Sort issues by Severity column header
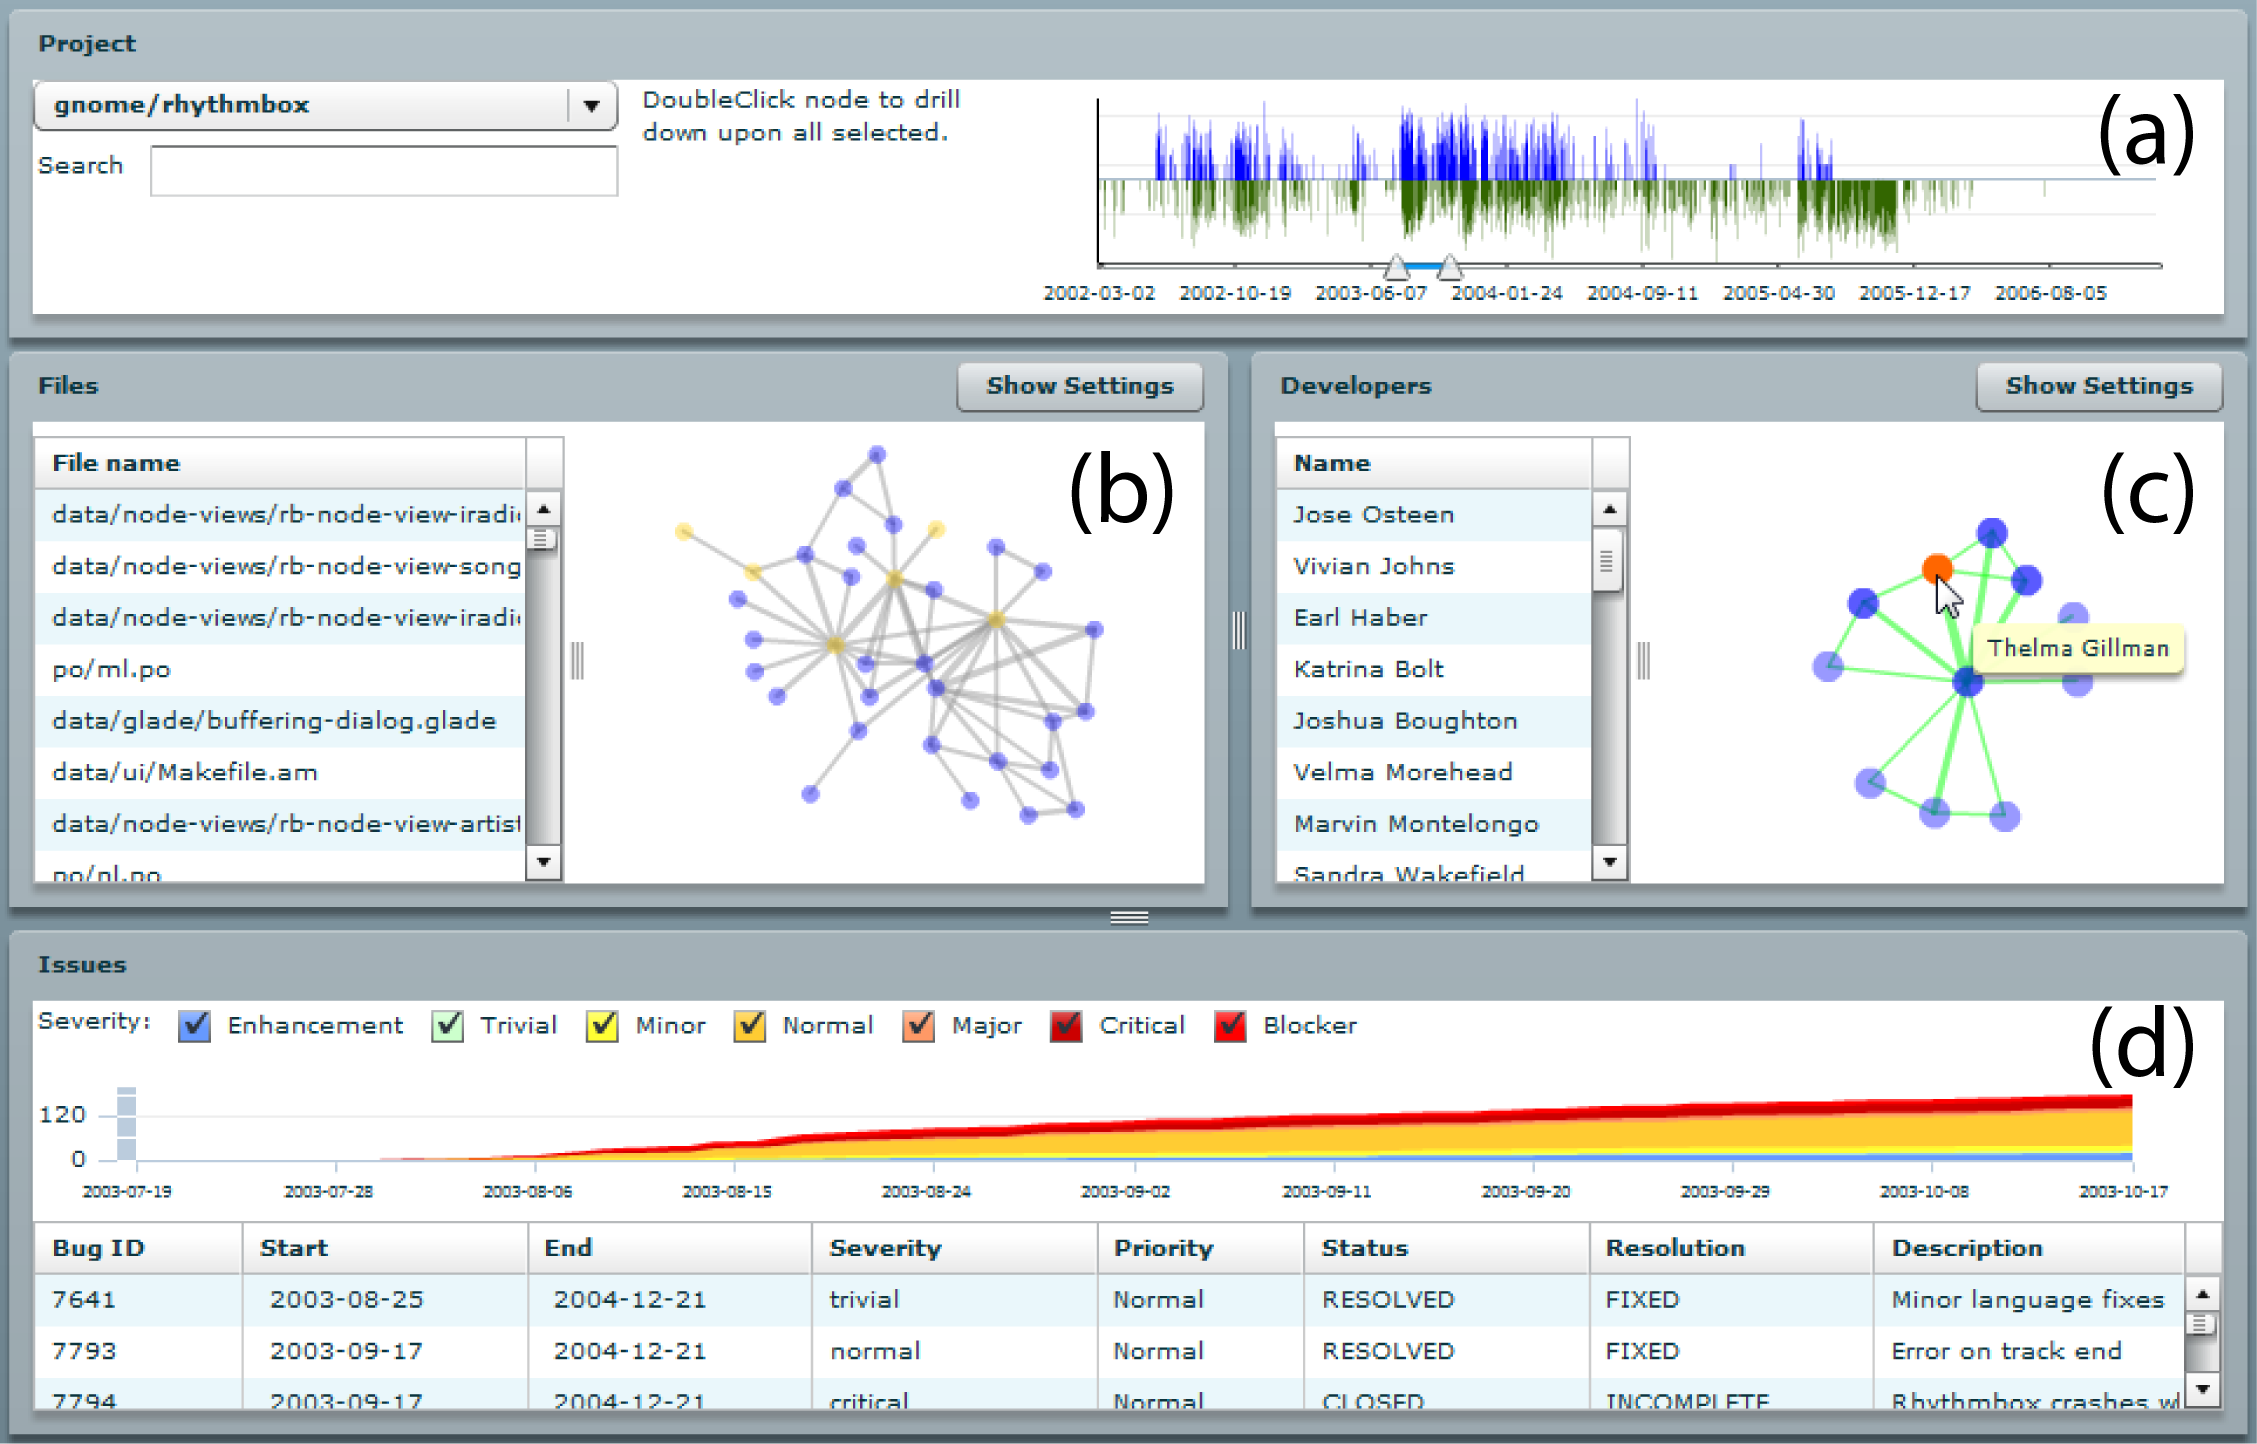 885,1248
